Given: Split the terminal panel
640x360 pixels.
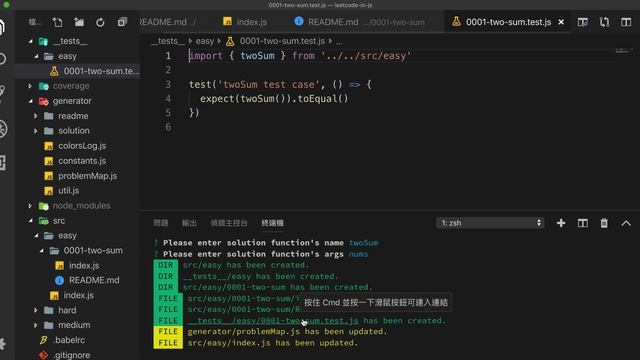Looking at the screenshot, I should pos(583,223).
